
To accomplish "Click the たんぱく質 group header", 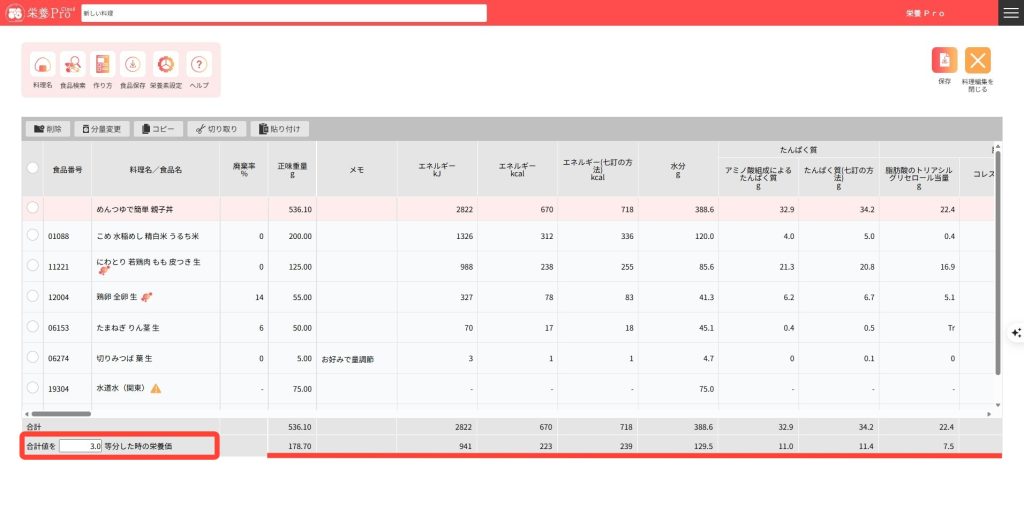I will [799, 150].
